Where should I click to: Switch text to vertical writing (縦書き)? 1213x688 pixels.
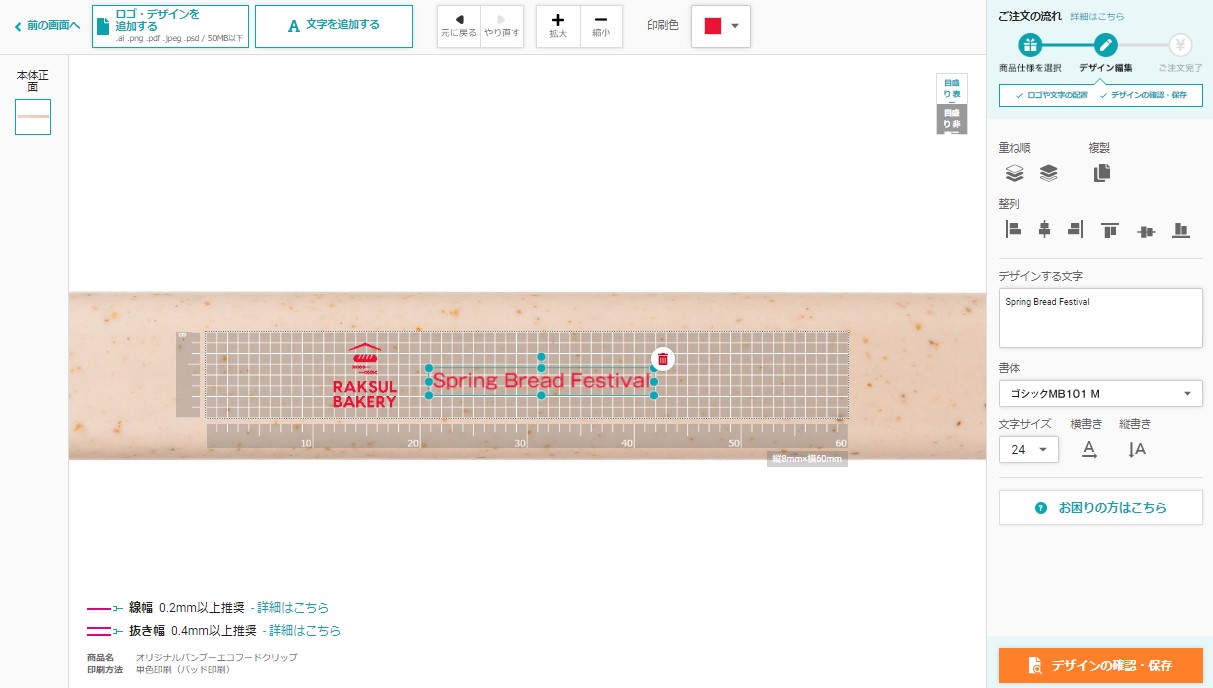click(1136, 449)
